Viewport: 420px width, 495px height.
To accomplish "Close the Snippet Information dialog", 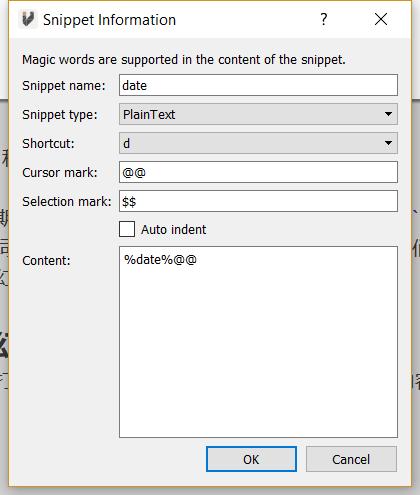I will [381, 19].
